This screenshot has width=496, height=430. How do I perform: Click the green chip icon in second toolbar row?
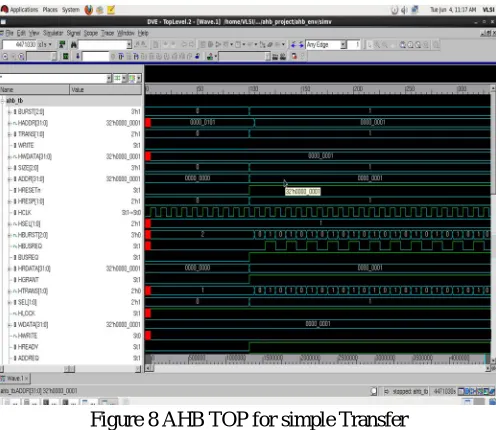point(66,56)
